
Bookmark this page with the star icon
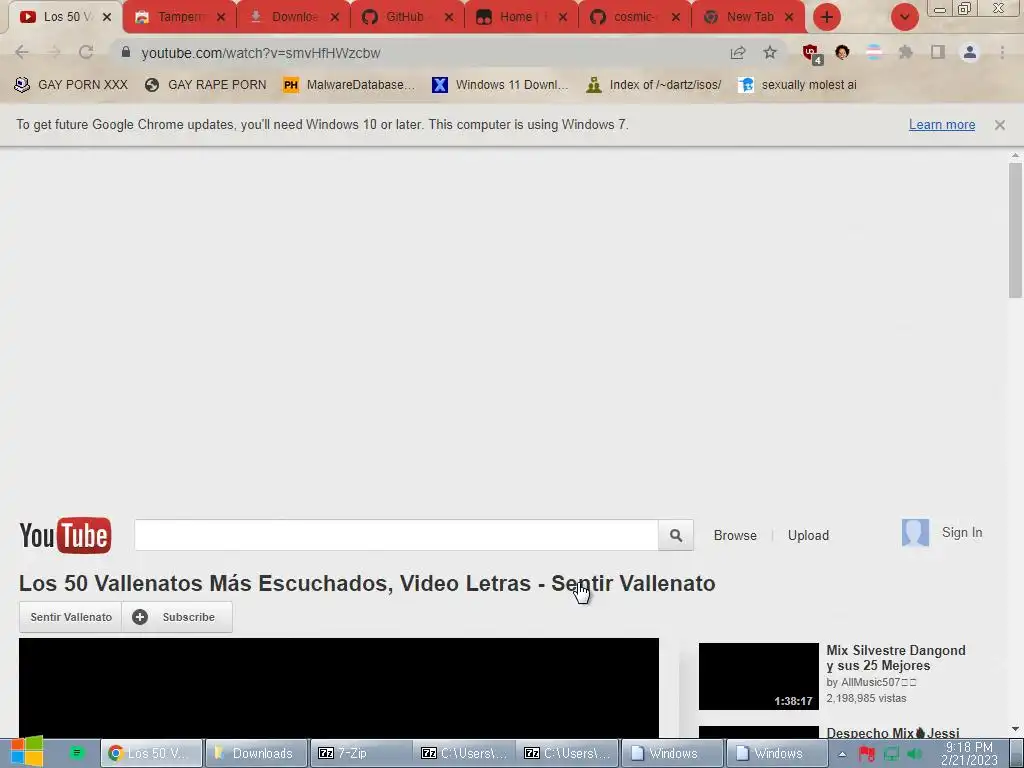tap(770, 52)
